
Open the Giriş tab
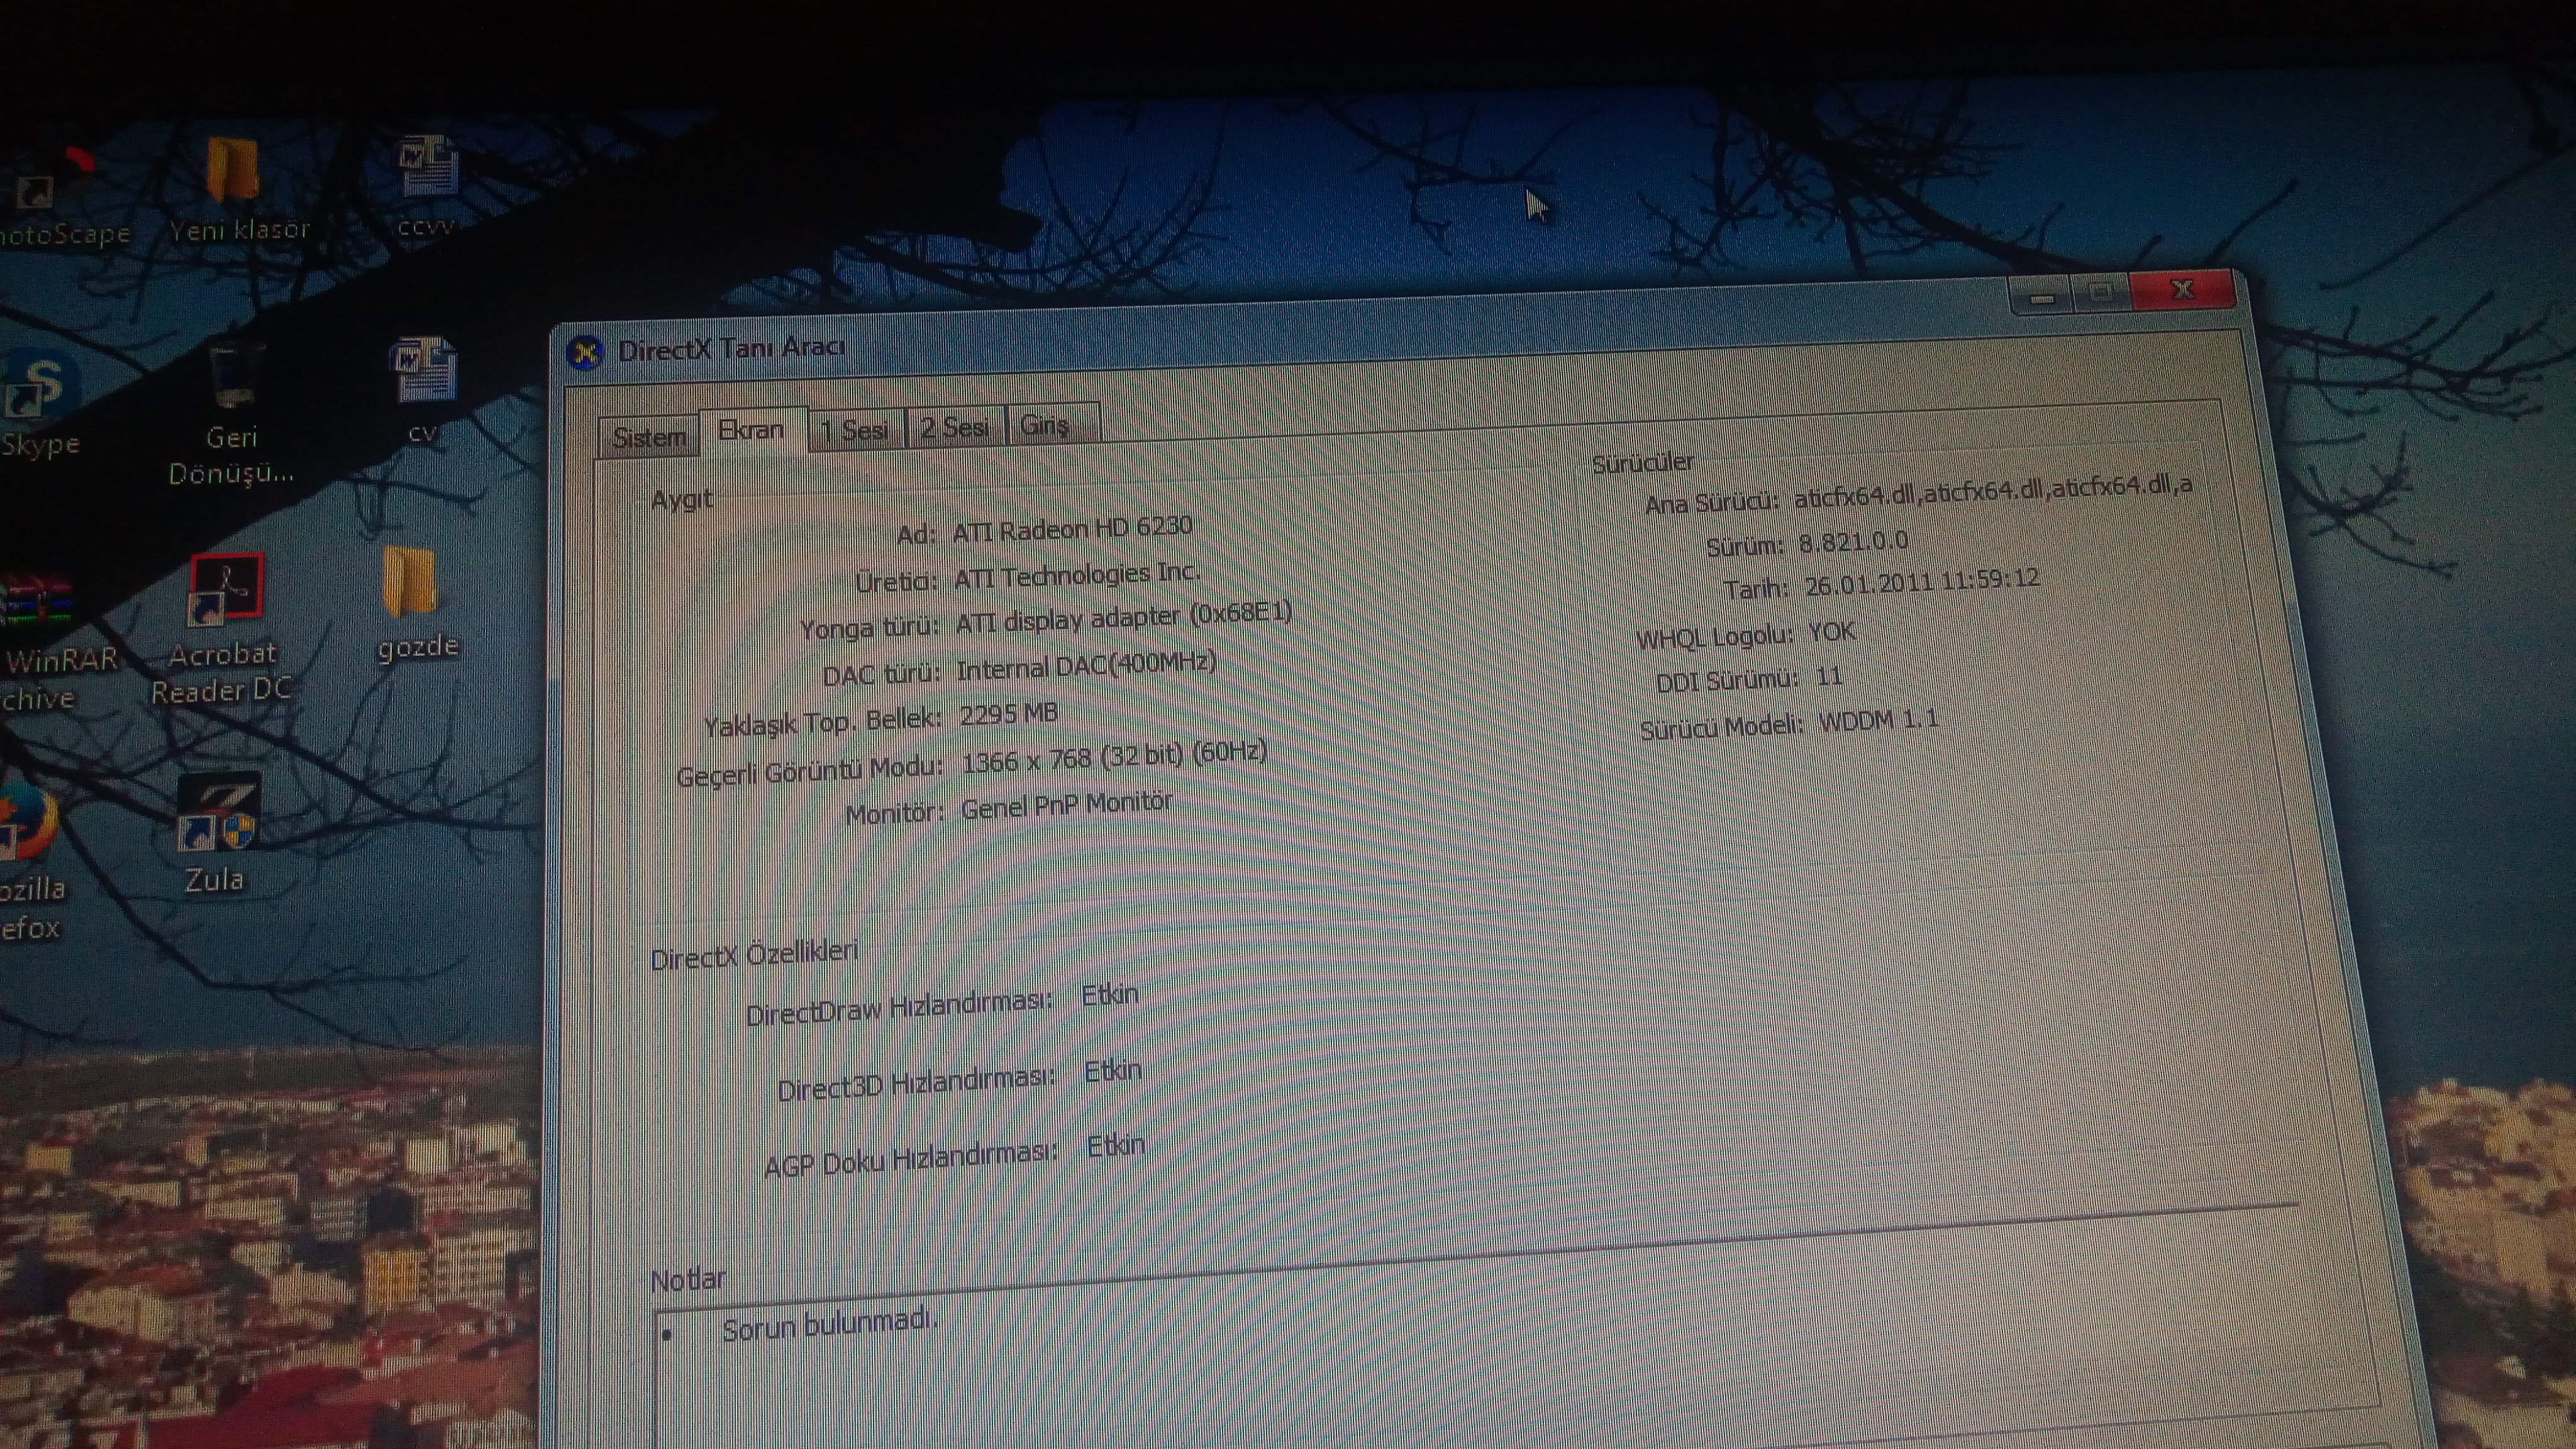click(1052, 425)
